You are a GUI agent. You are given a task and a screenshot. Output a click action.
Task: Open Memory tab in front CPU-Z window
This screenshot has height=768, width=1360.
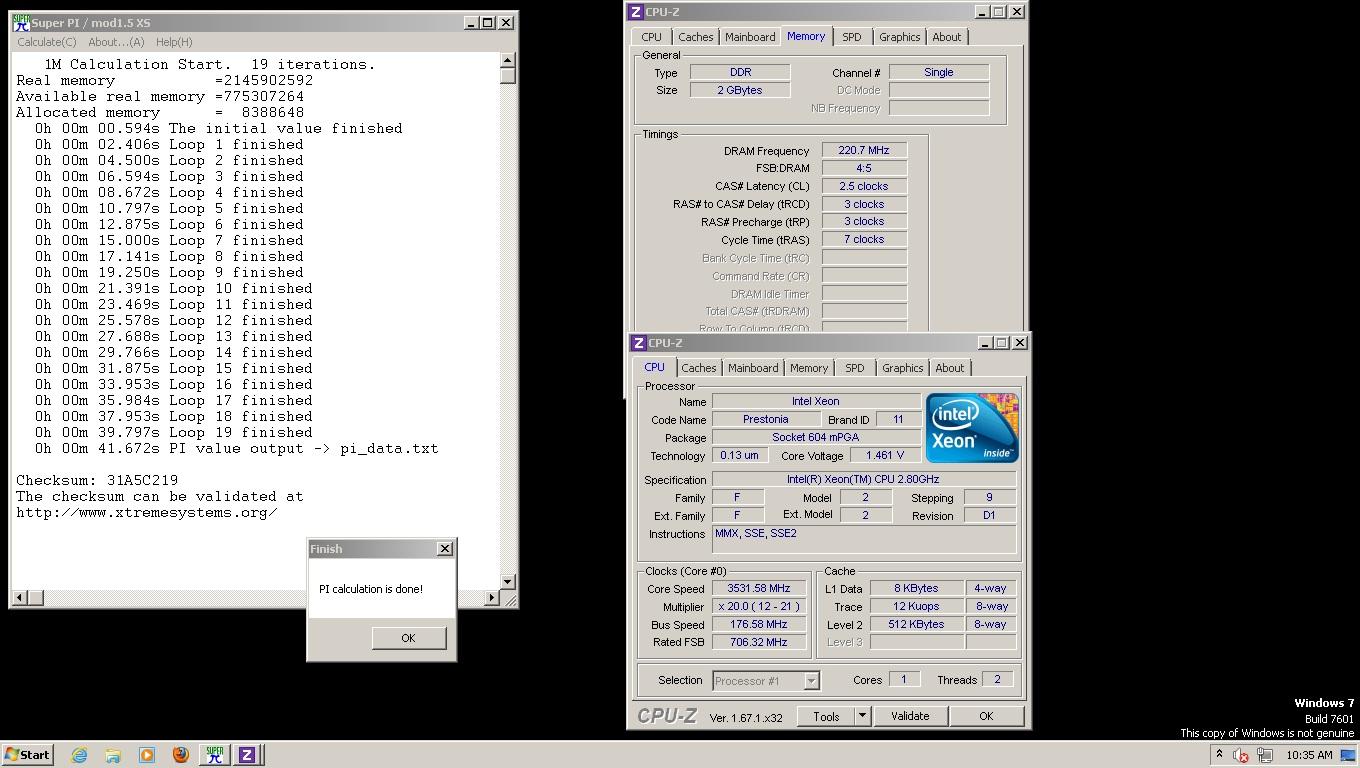pyautogui.click(x=809, y=368)
